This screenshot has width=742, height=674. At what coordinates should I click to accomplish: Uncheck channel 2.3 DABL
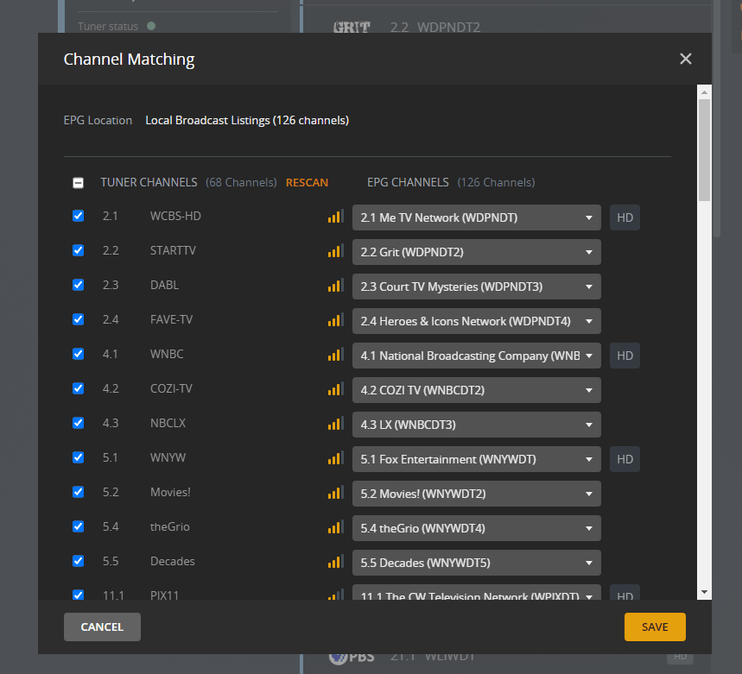pyautogui.click(x=78, y=285)
